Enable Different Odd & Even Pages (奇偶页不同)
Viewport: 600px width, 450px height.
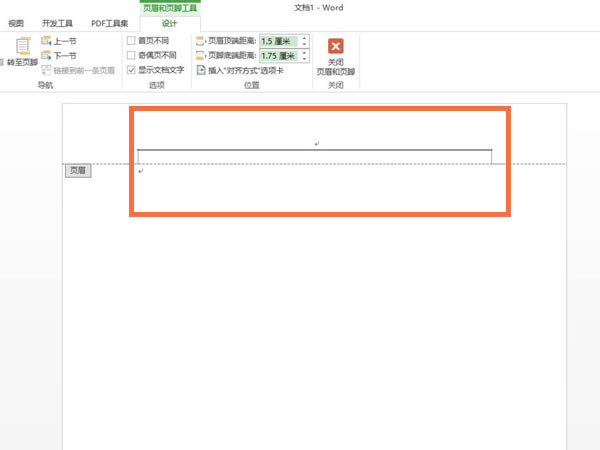pos(131,55)
